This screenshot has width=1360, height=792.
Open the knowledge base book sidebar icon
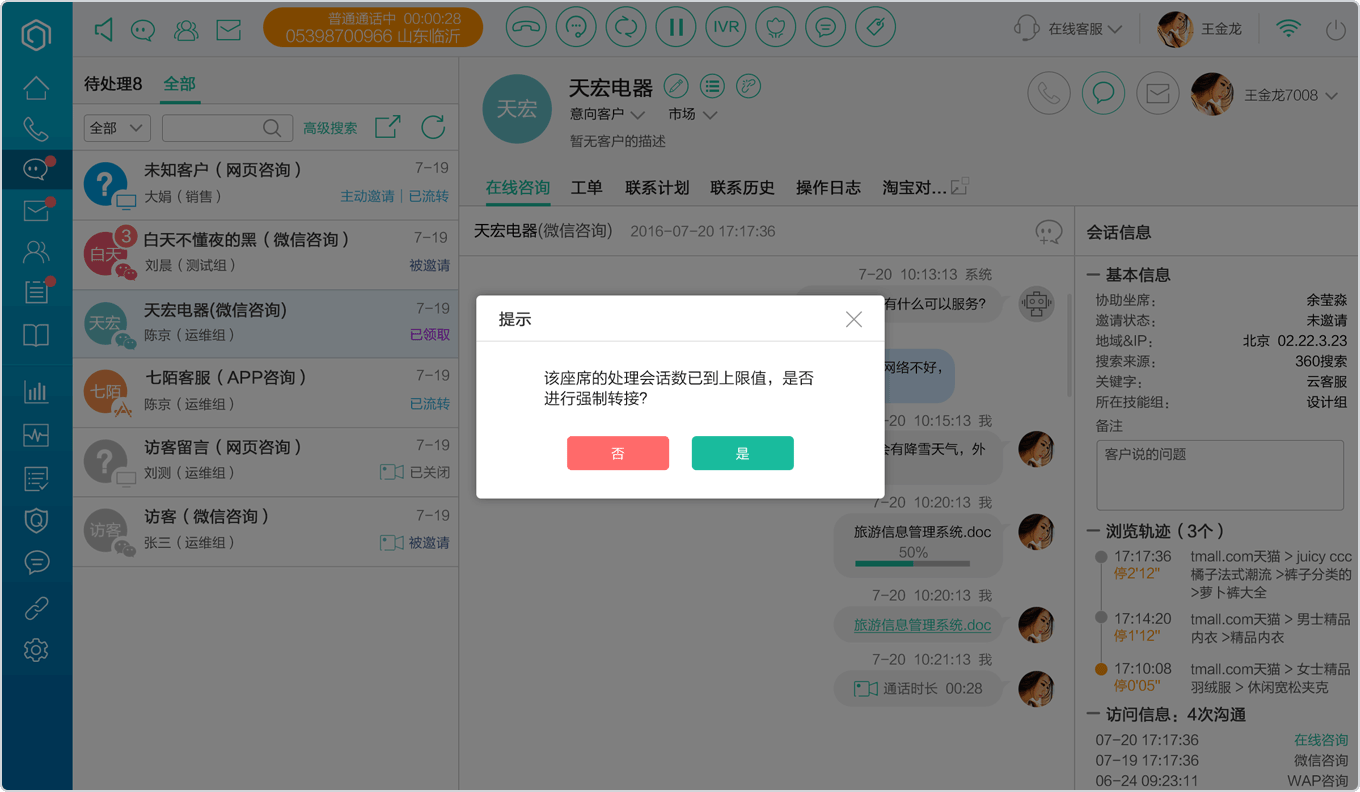[36, 335]
